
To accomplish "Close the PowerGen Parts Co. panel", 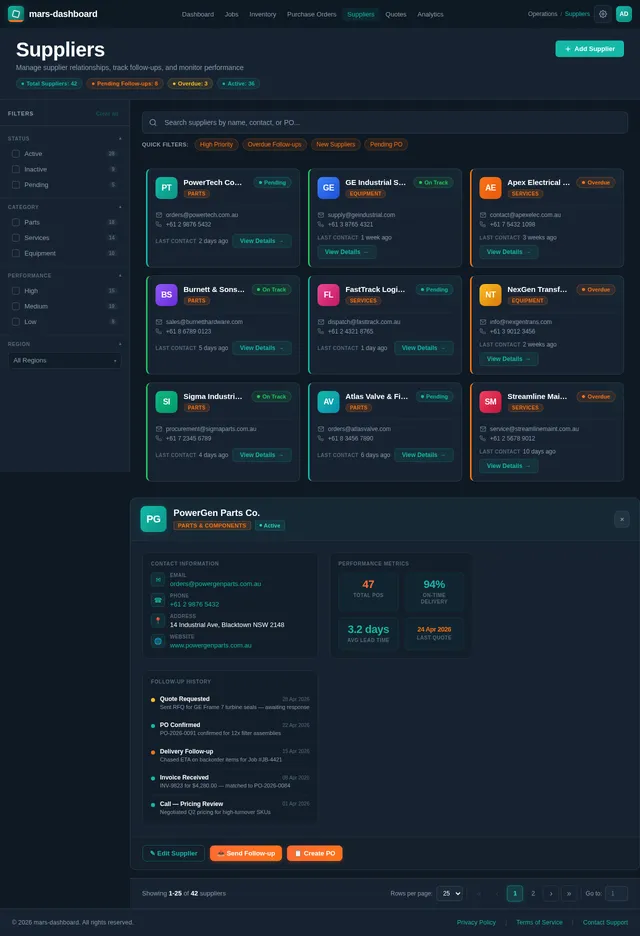I will [621, 519].
